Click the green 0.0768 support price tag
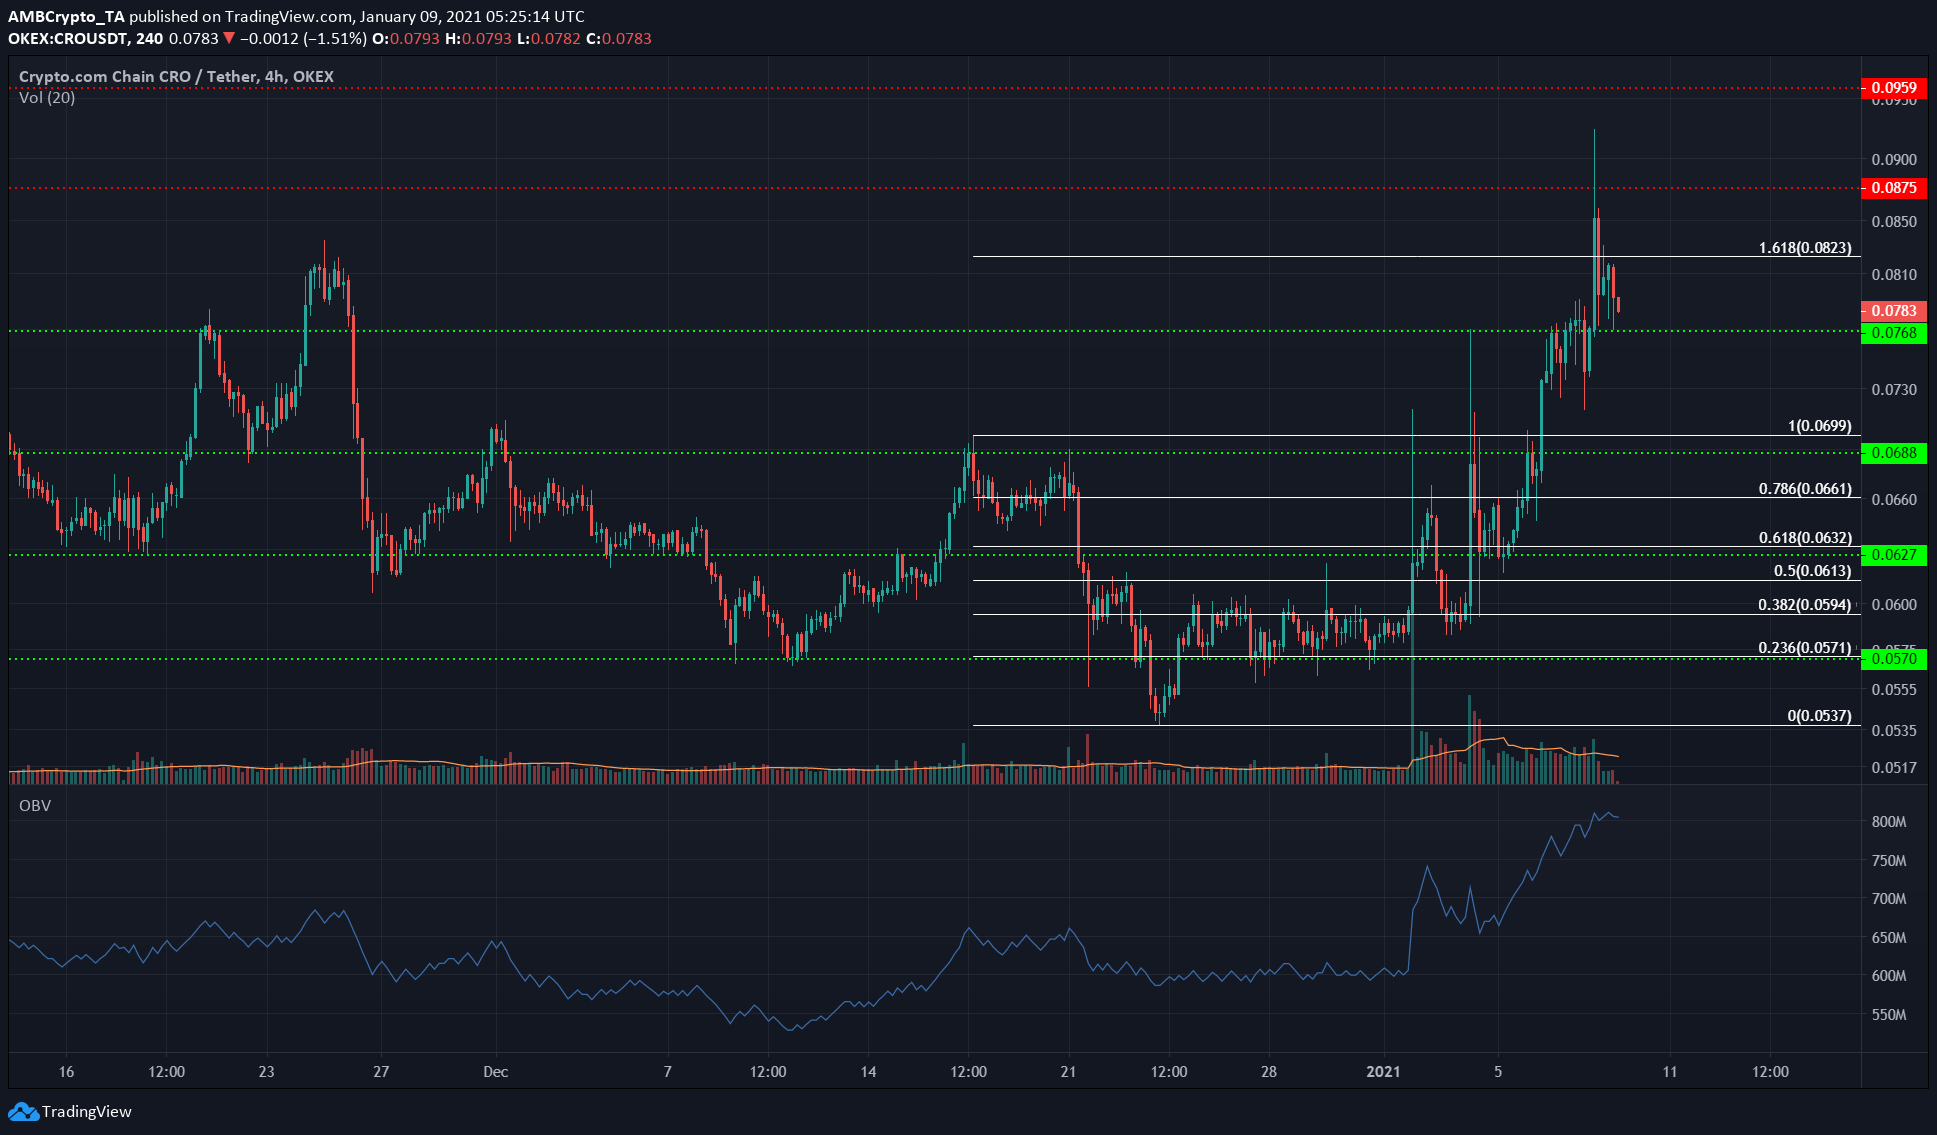1937x1135 pixels. [x=1893, y=332]
